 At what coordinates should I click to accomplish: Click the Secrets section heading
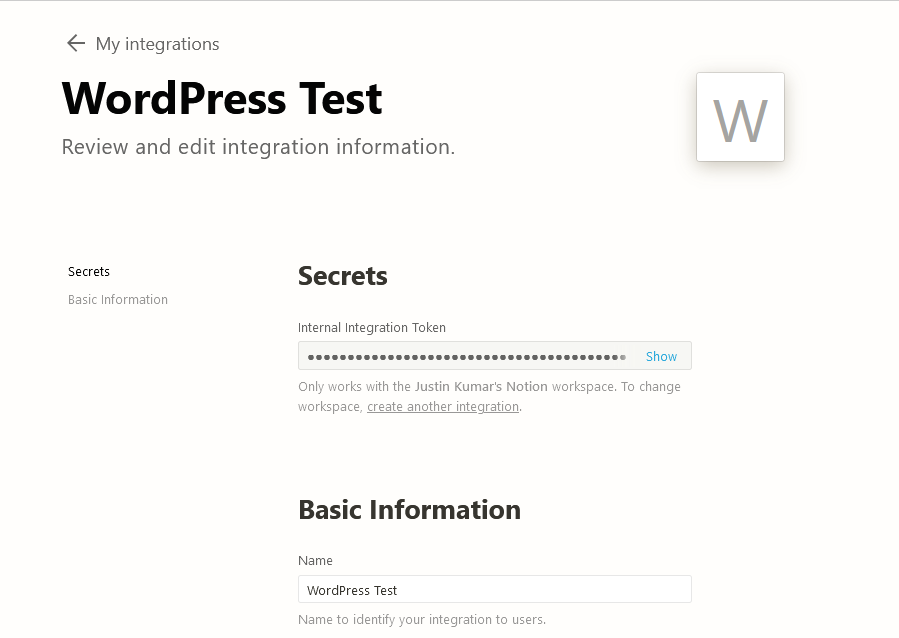pos(343,276)
